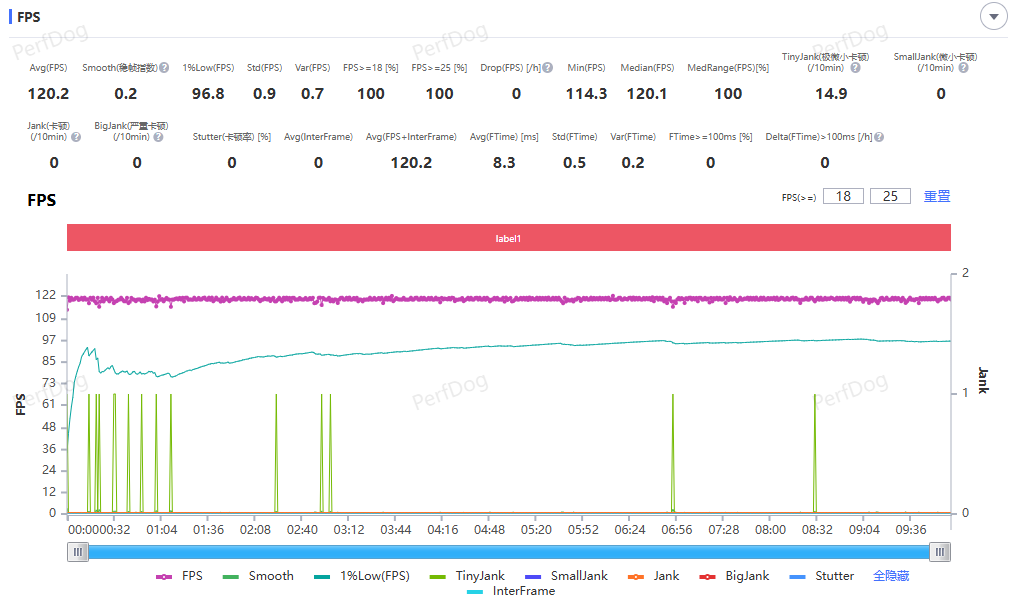
Task: Click BigJank help question mark icon
Action: (x=159, y=137)
